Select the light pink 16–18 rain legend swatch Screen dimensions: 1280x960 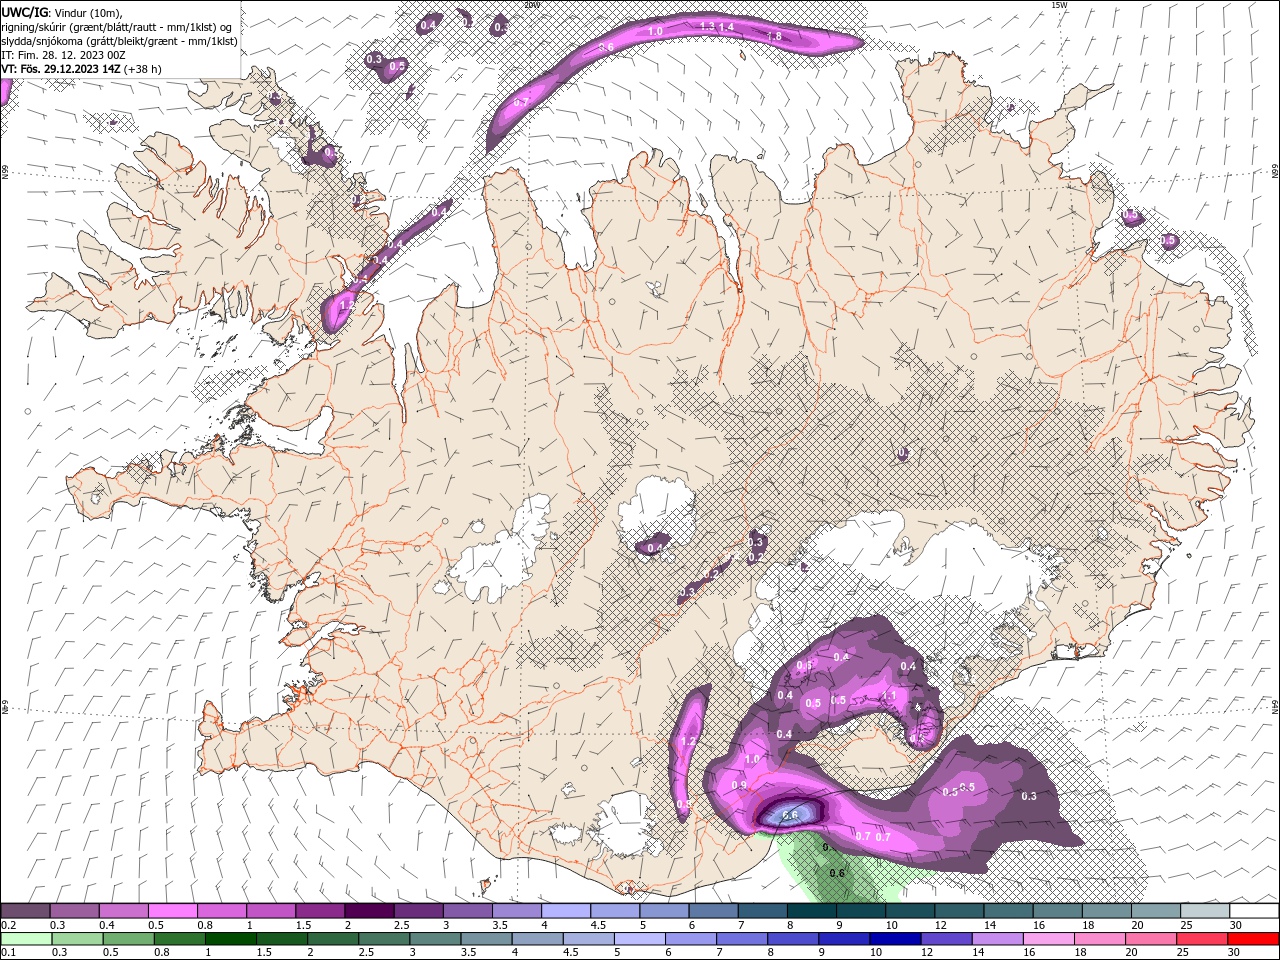tap(1047, 938)
